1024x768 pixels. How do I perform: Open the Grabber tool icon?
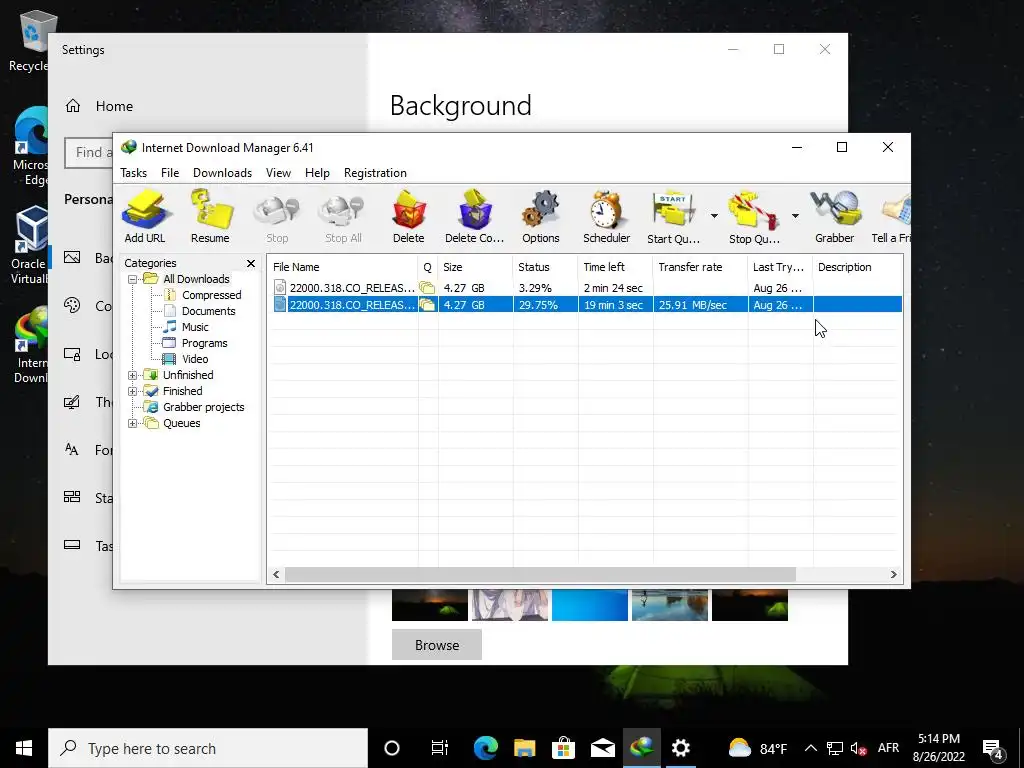(835, 217)
